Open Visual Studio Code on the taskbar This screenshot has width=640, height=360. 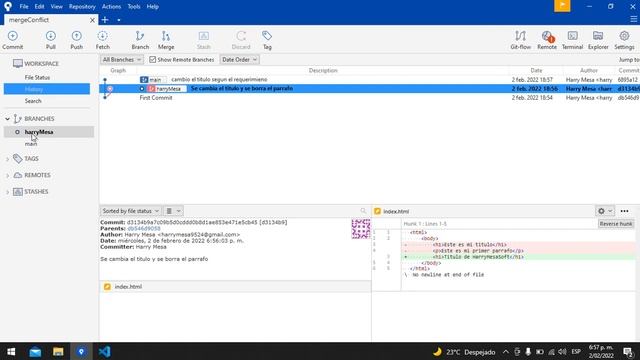(x=104, y=351)
